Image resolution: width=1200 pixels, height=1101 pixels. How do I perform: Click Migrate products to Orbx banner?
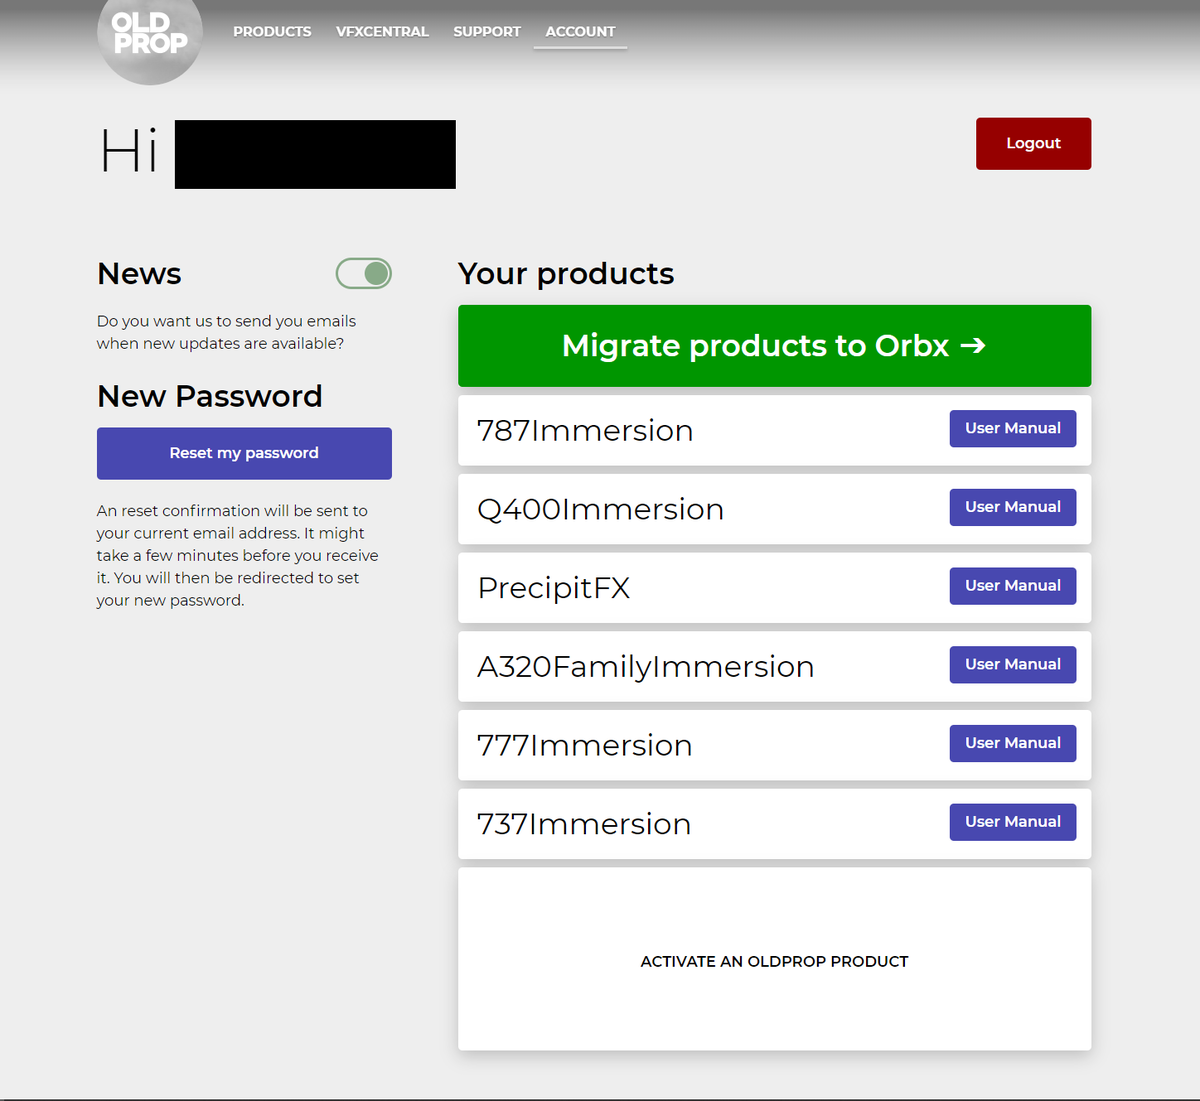click(774, 346)
